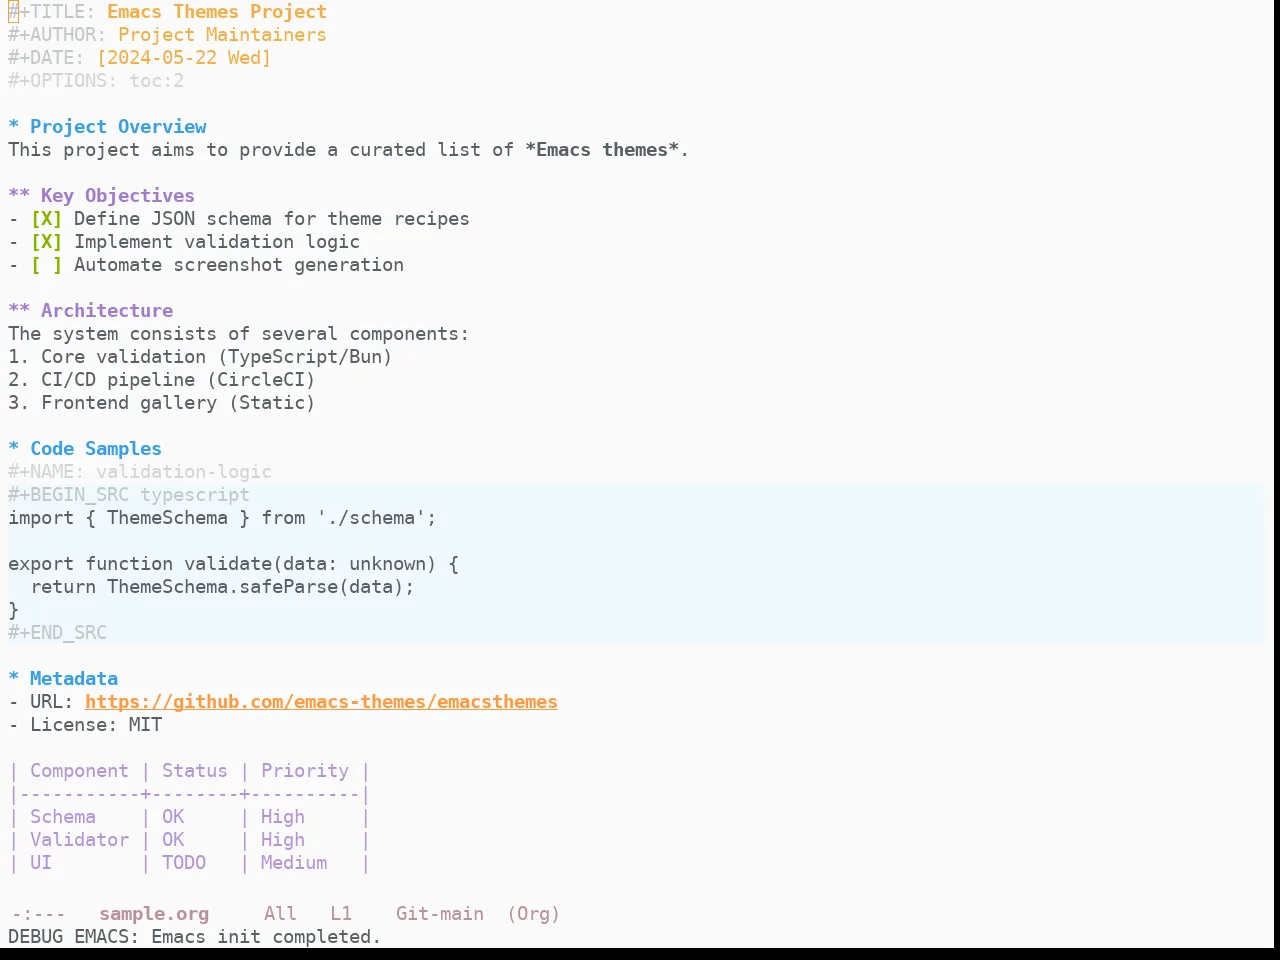The height and width of the screenshot is (960, 1280).
Task: Click 'The system consists of several components' line
Action: pos(238,334)
